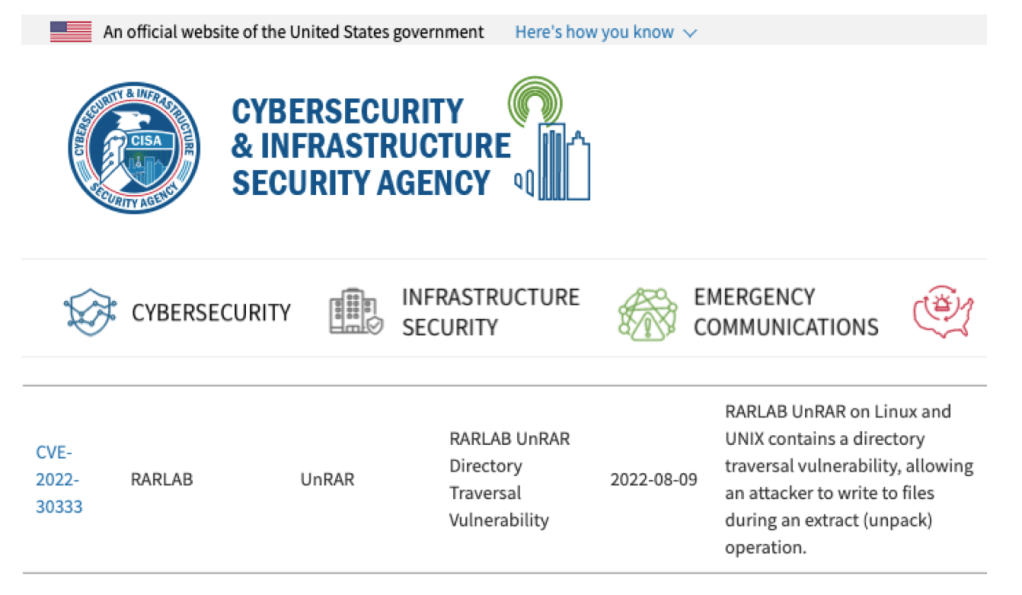Click the 2022-08-09 date cell
The width and height of the screenshot is (1022, 595).
point(654,479)
